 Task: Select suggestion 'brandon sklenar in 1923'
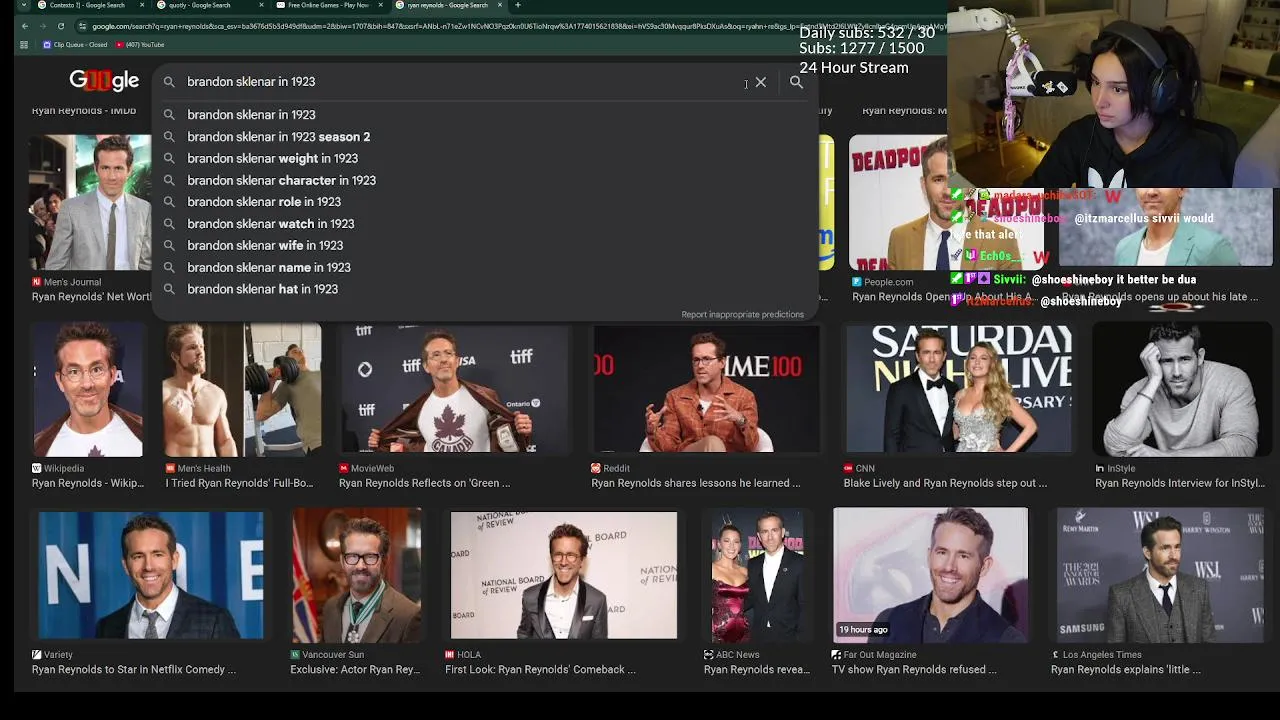pyautogui.click(x=485, y=115)
